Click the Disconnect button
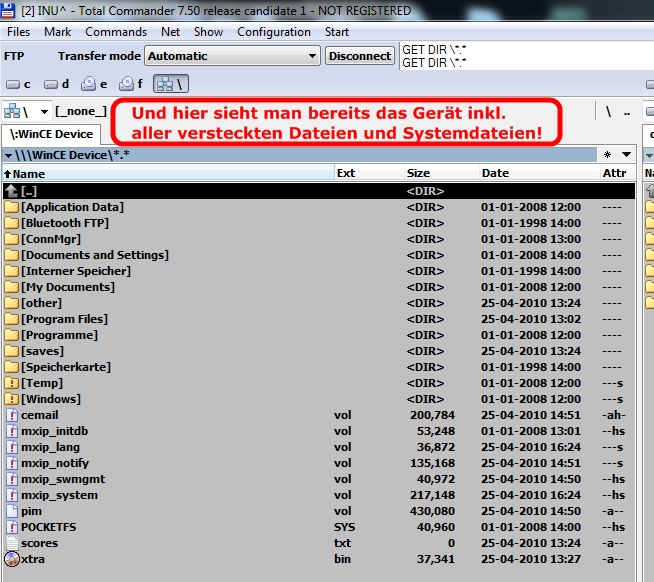Viewport: 654px width, 582px height. click(360, 56)
